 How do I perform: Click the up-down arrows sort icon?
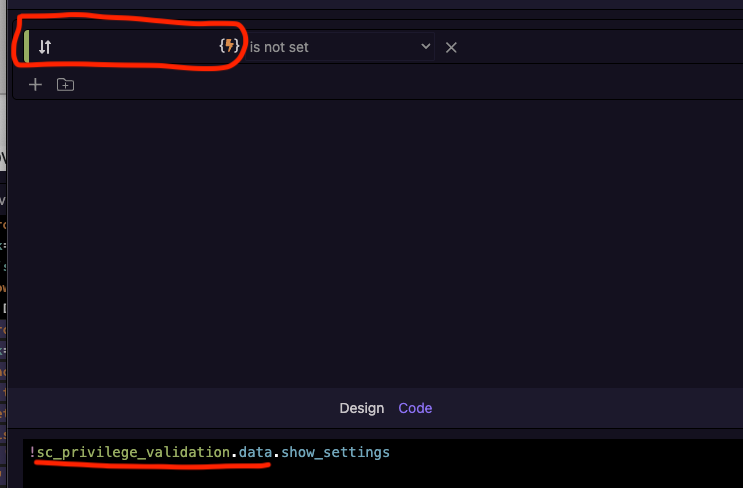45,47
